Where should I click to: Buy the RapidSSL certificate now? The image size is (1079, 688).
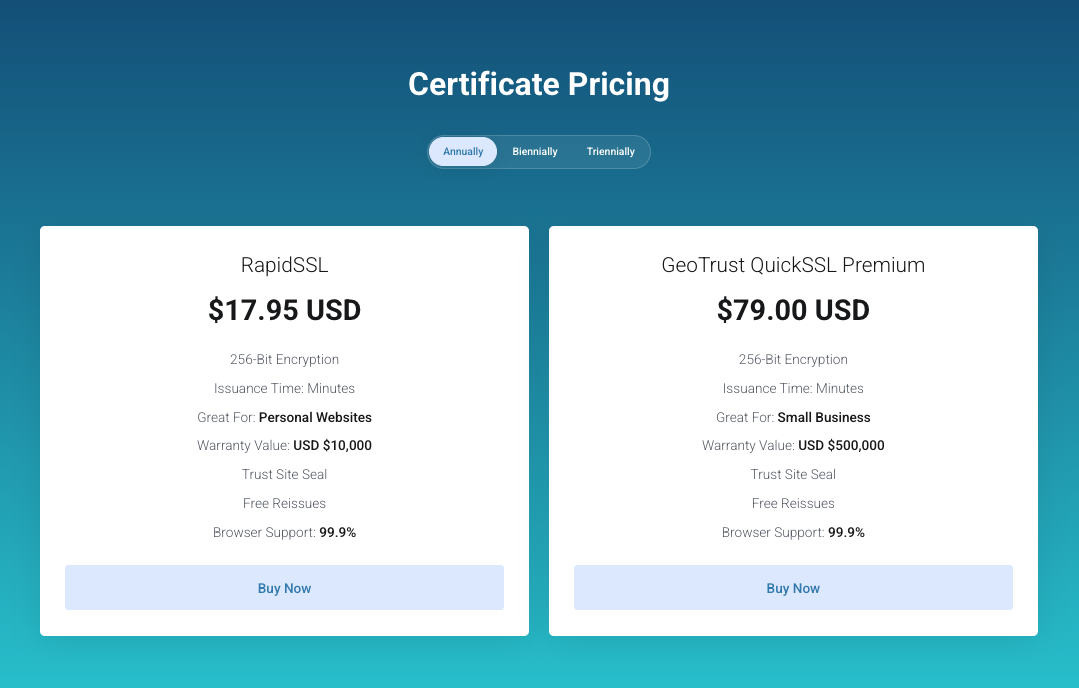pos(284,588)
